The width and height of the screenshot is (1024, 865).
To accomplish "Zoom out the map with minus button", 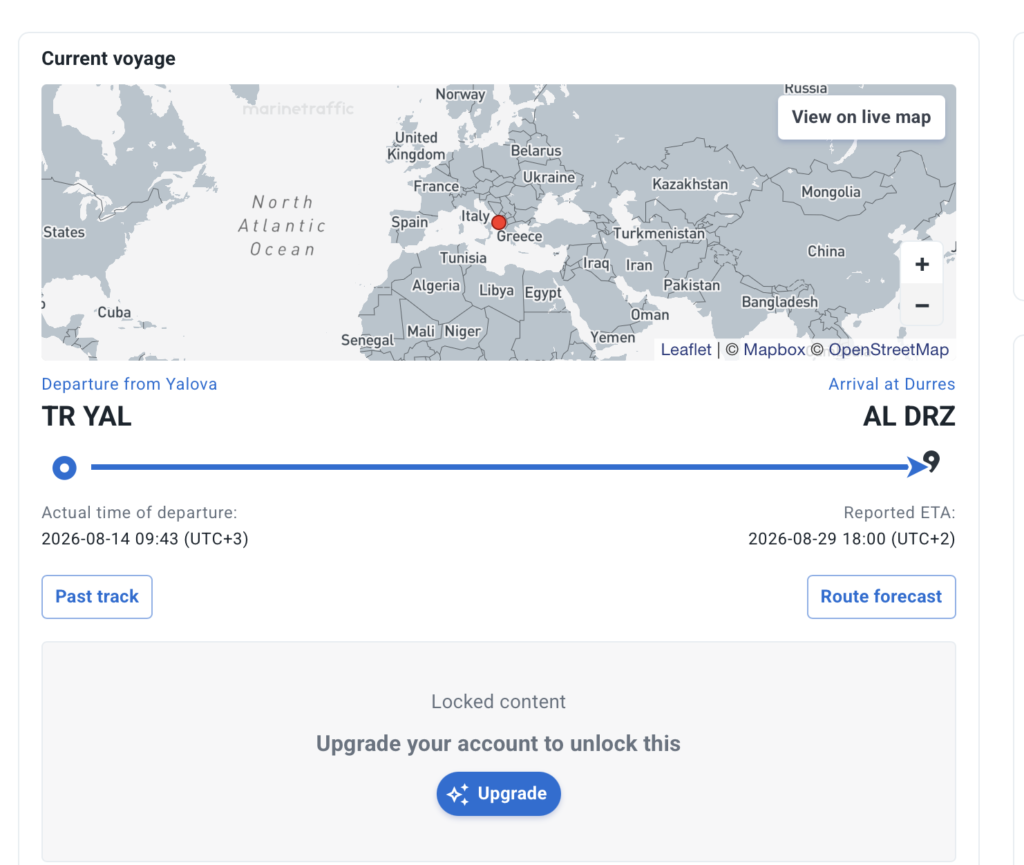I will pyautogui.click(x=921, y=305).
